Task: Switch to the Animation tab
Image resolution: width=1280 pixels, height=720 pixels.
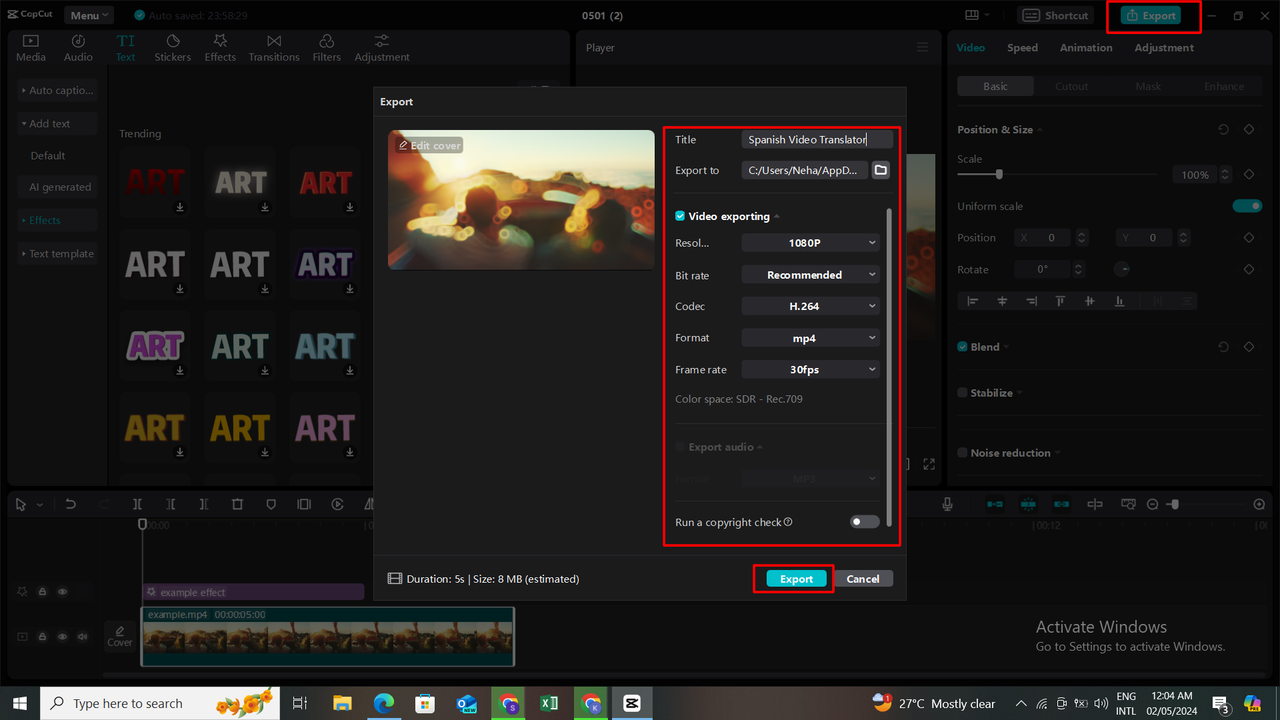Action: [1086, 47]
